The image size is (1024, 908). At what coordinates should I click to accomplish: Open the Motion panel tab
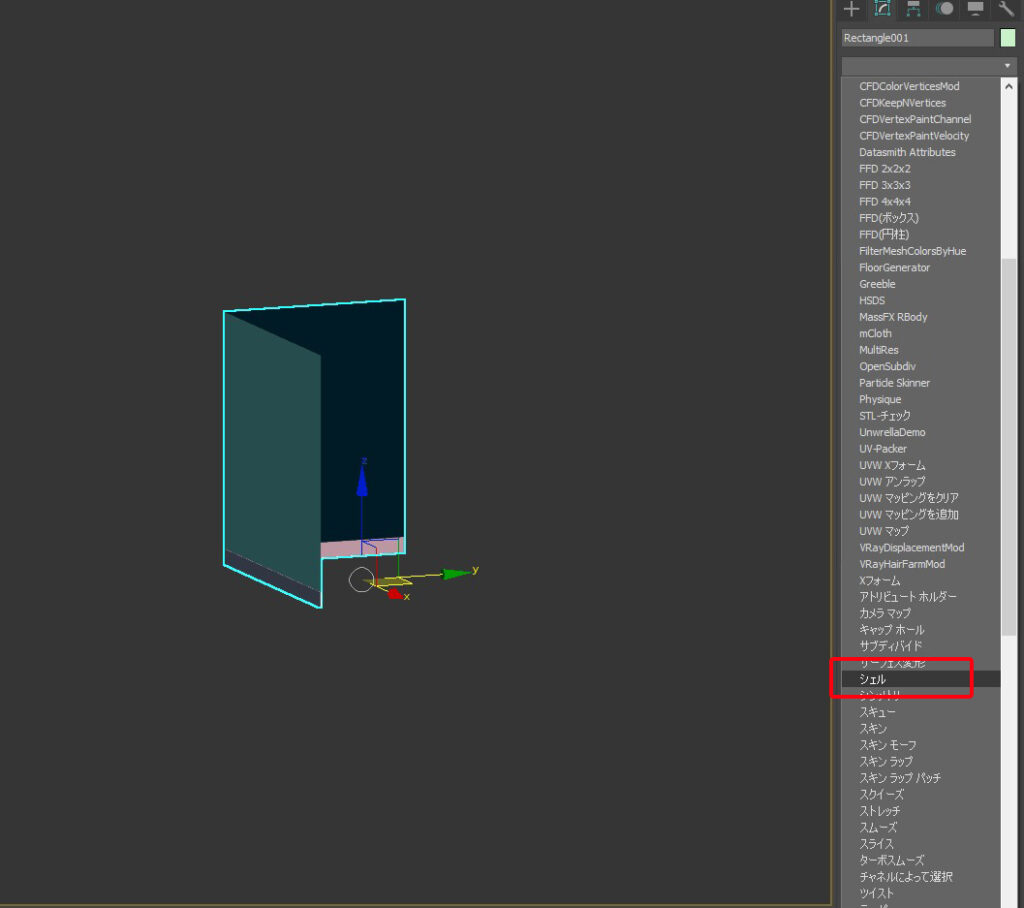944,9
